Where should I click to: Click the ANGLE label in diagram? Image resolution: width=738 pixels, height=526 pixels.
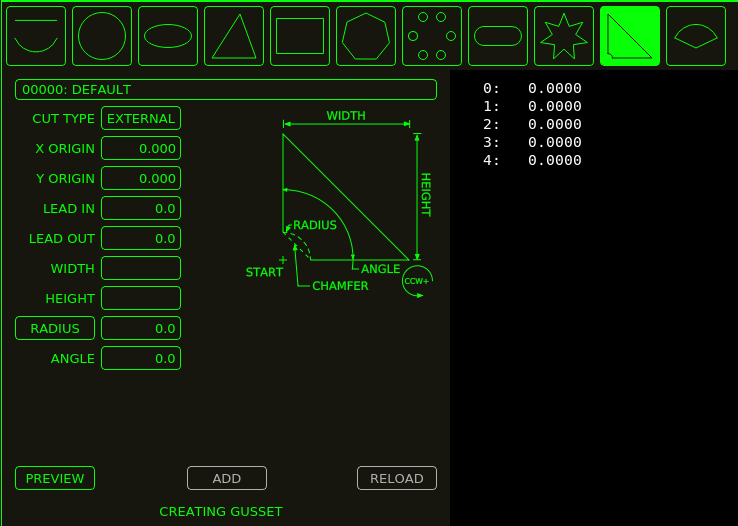[380, 269]
